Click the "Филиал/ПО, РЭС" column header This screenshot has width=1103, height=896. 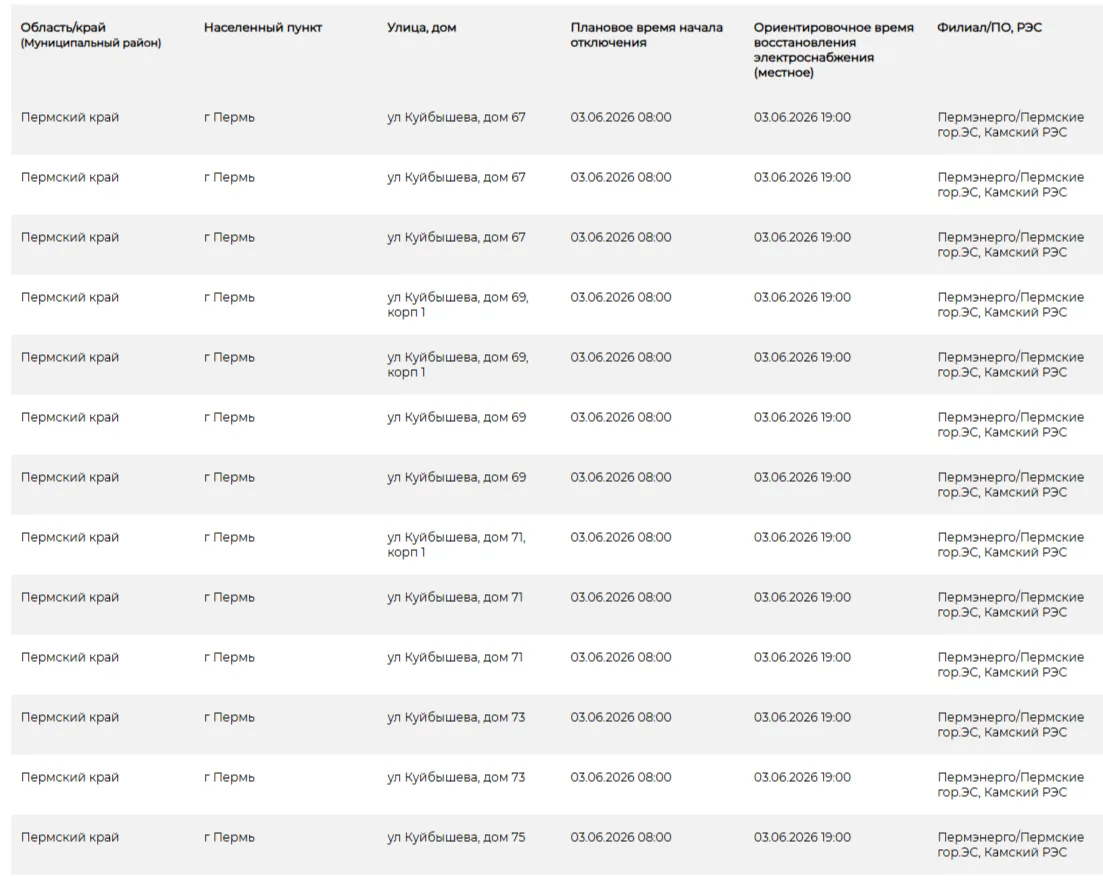point(989,27)
